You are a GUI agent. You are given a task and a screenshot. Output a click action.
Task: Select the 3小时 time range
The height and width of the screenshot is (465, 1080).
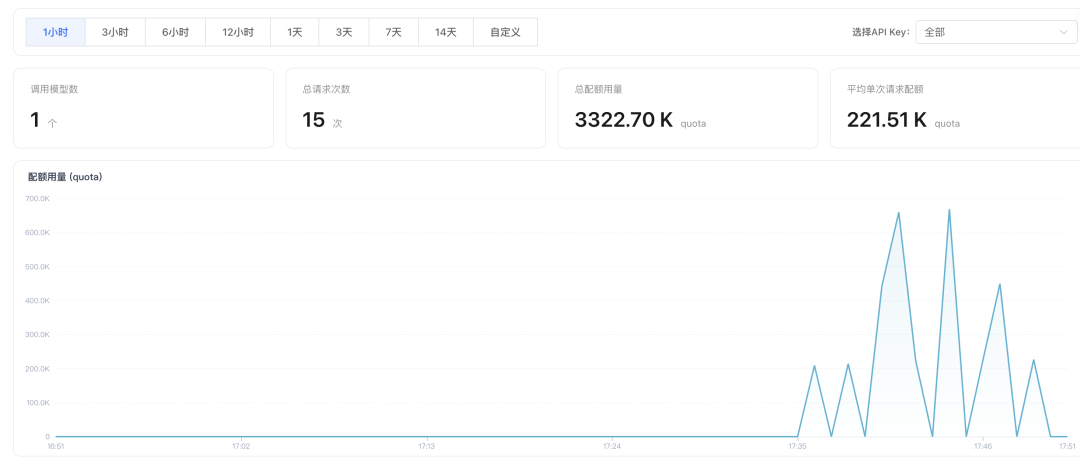115,32
